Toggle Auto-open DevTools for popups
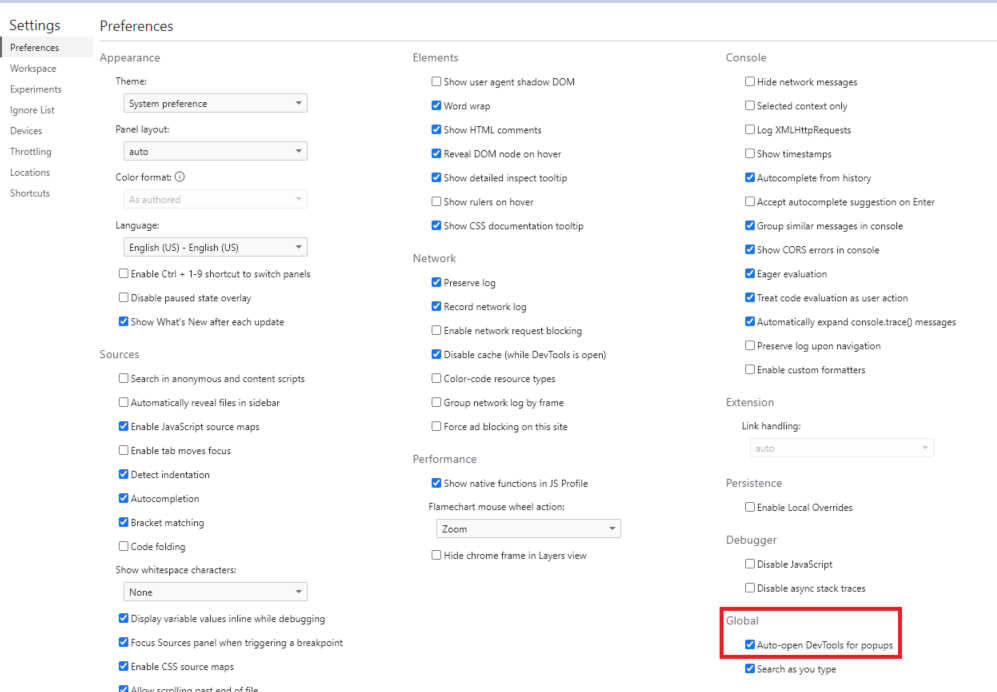This screenshot has height=692, width=997. (749, 644)
